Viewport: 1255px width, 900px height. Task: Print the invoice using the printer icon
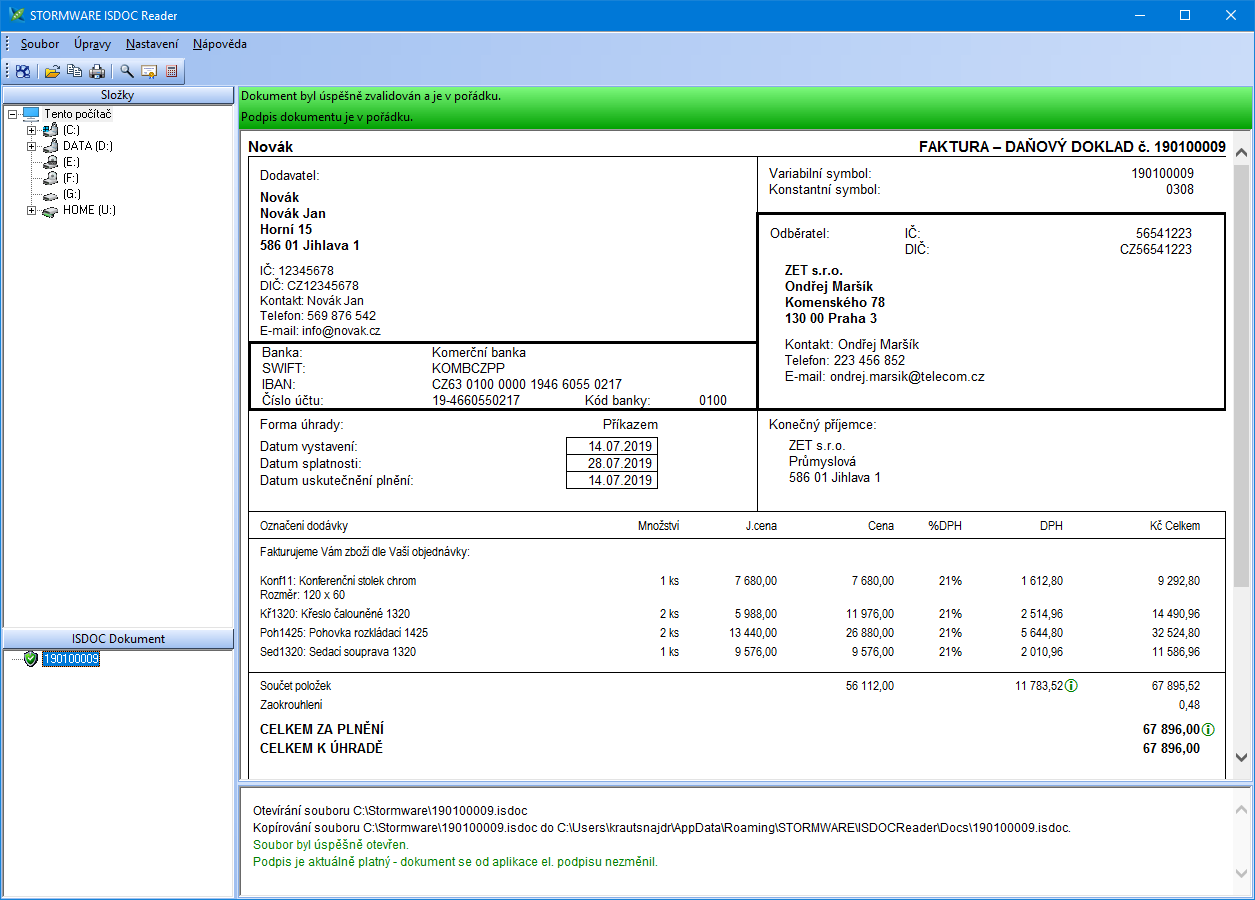point(97,71)
